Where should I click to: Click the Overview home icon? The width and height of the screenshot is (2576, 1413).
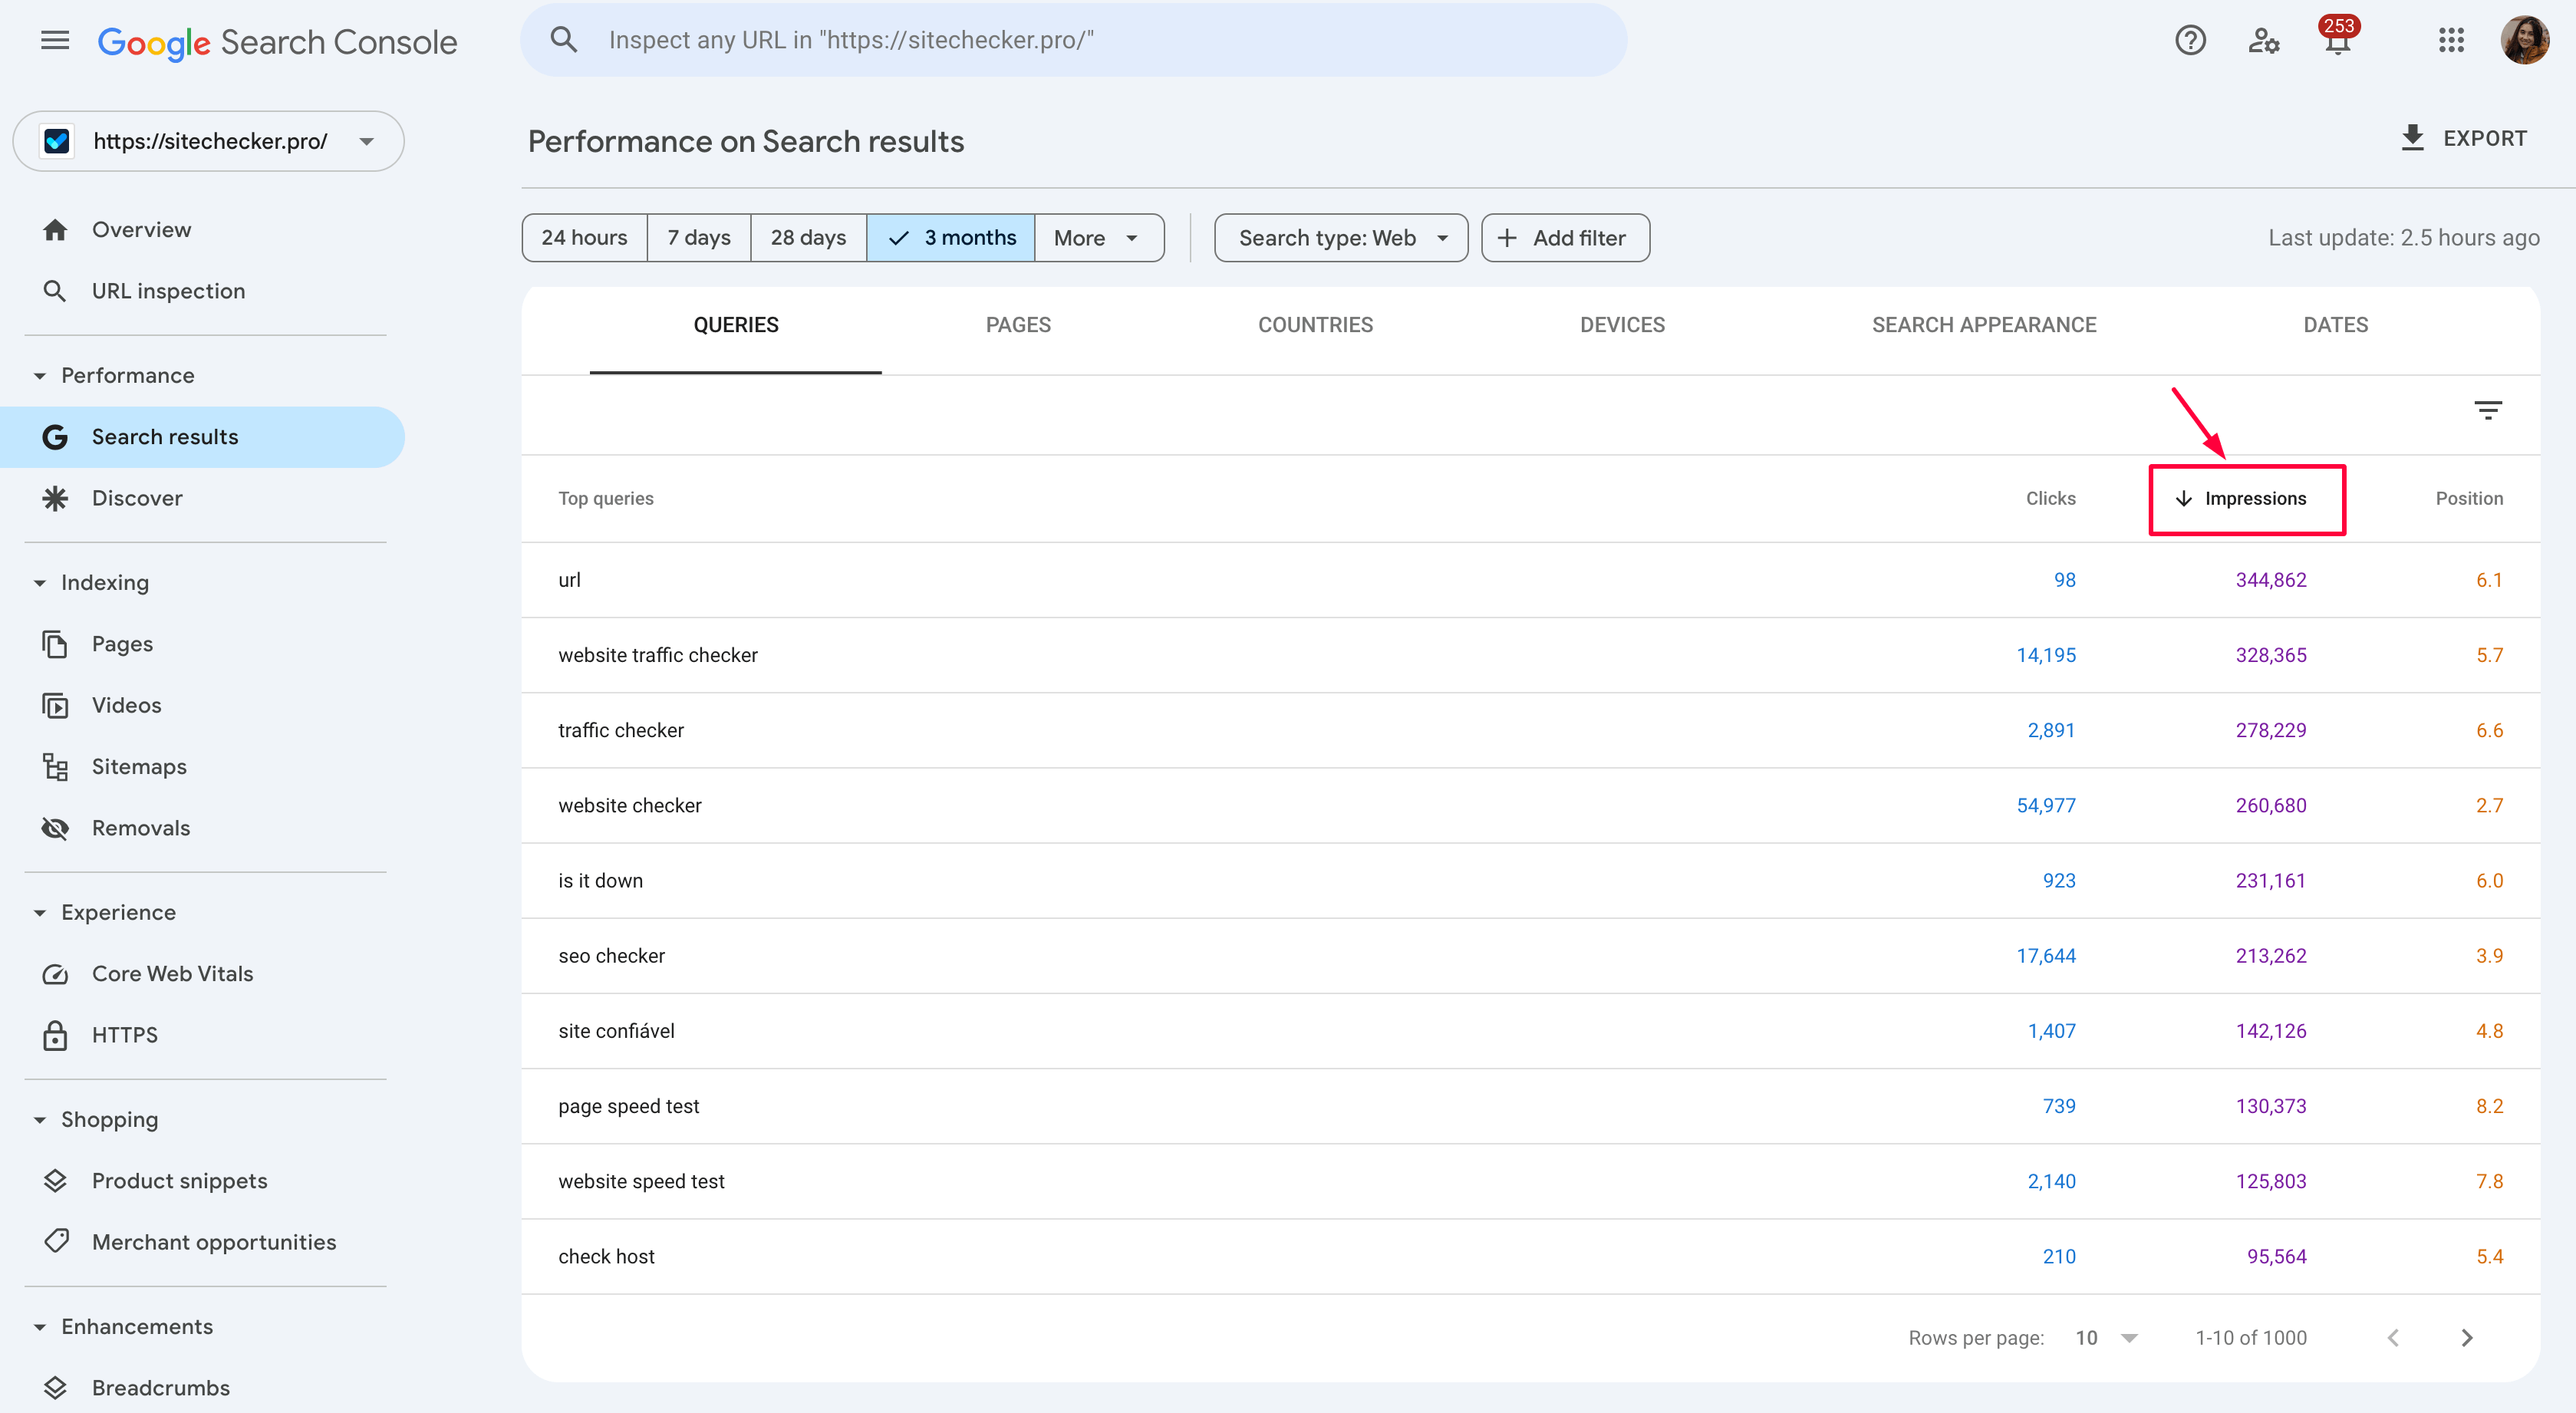point(55,230)
